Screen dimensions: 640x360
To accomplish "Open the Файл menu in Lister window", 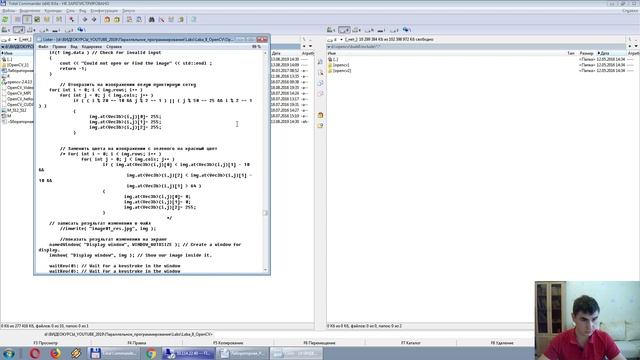I will [x=43, y=47].
